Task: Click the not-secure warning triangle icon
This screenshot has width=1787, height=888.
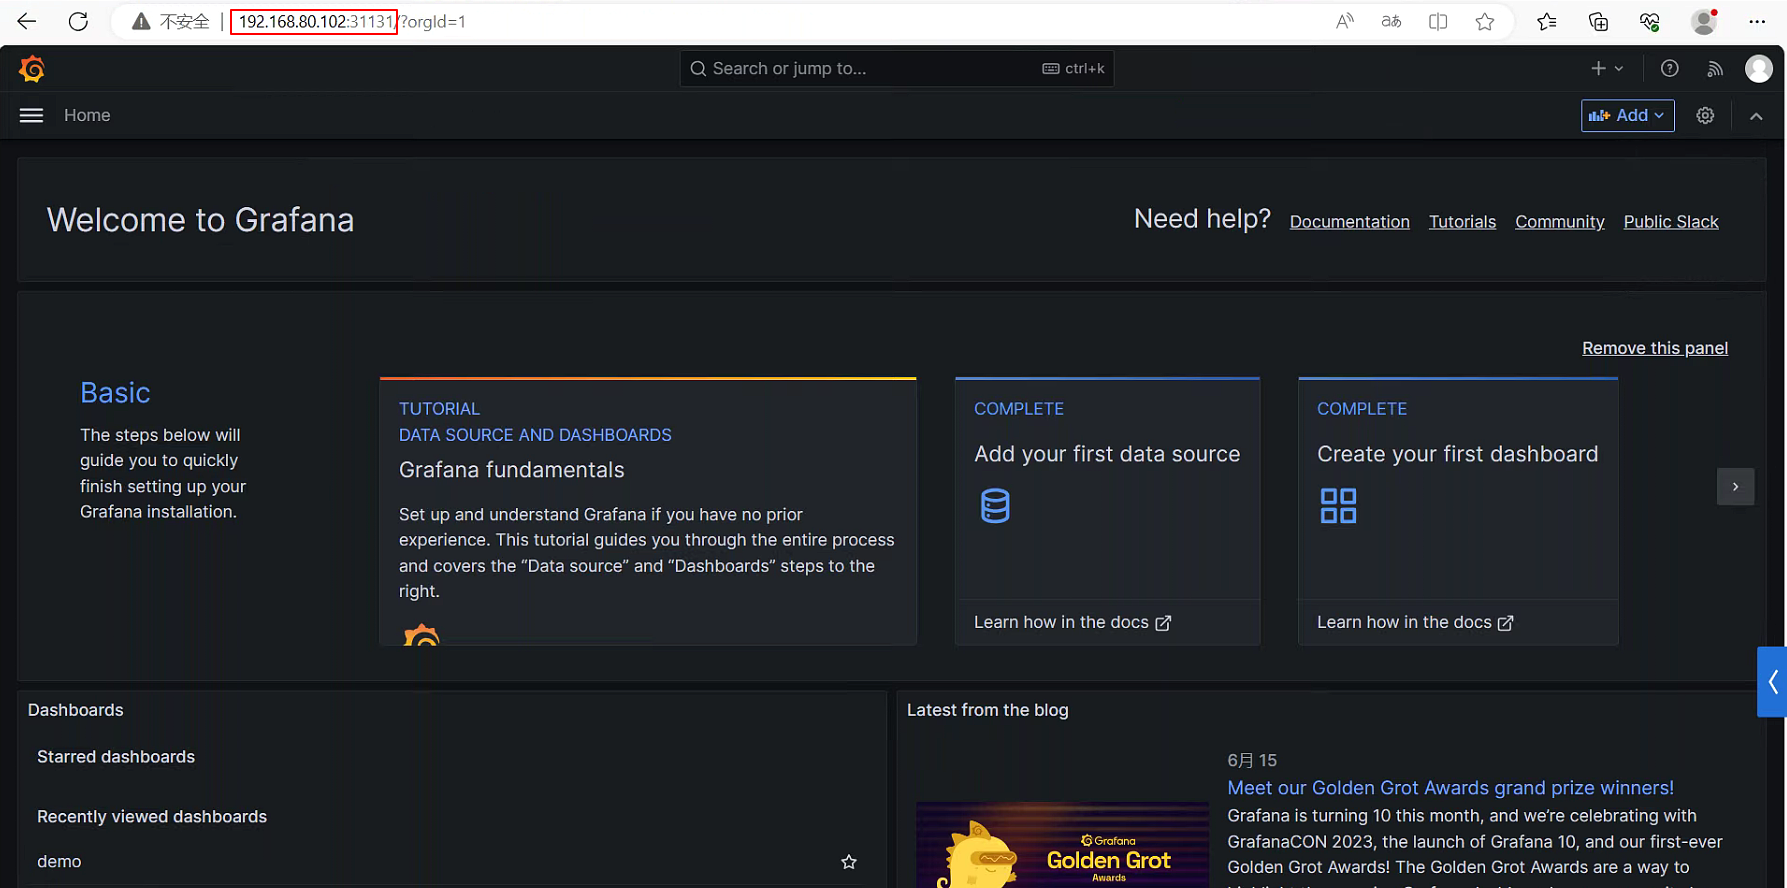Action: point(141,21)
